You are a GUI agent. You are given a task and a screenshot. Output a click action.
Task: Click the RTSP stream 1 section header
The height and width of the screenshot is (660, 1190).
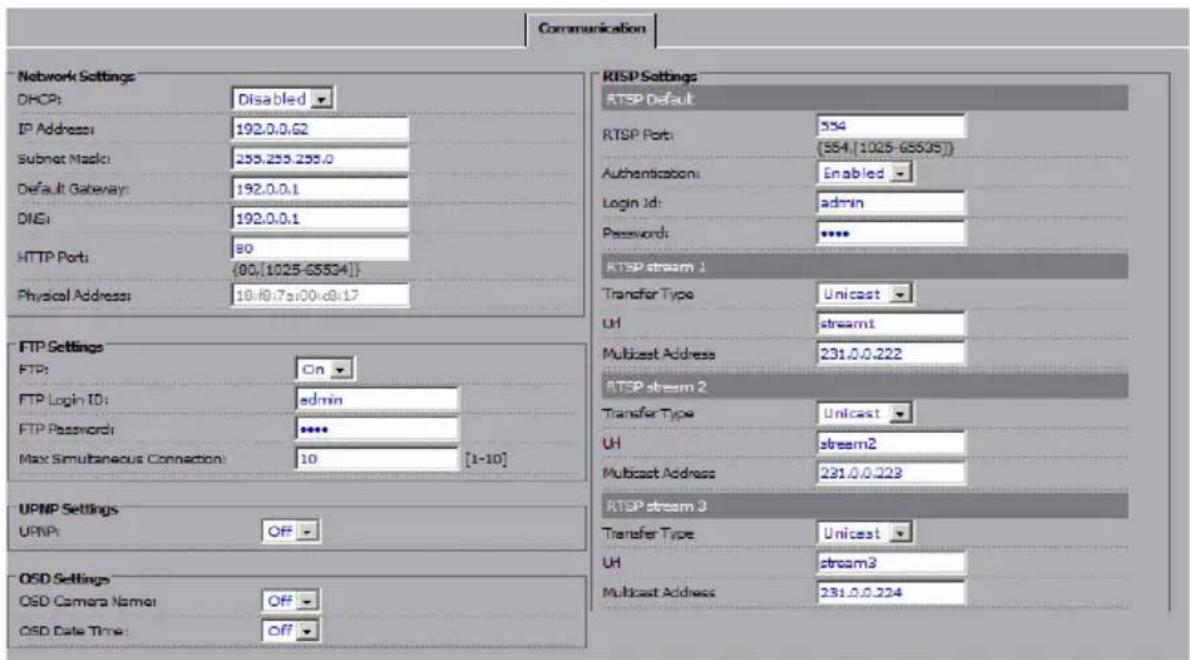coord(864,267)
